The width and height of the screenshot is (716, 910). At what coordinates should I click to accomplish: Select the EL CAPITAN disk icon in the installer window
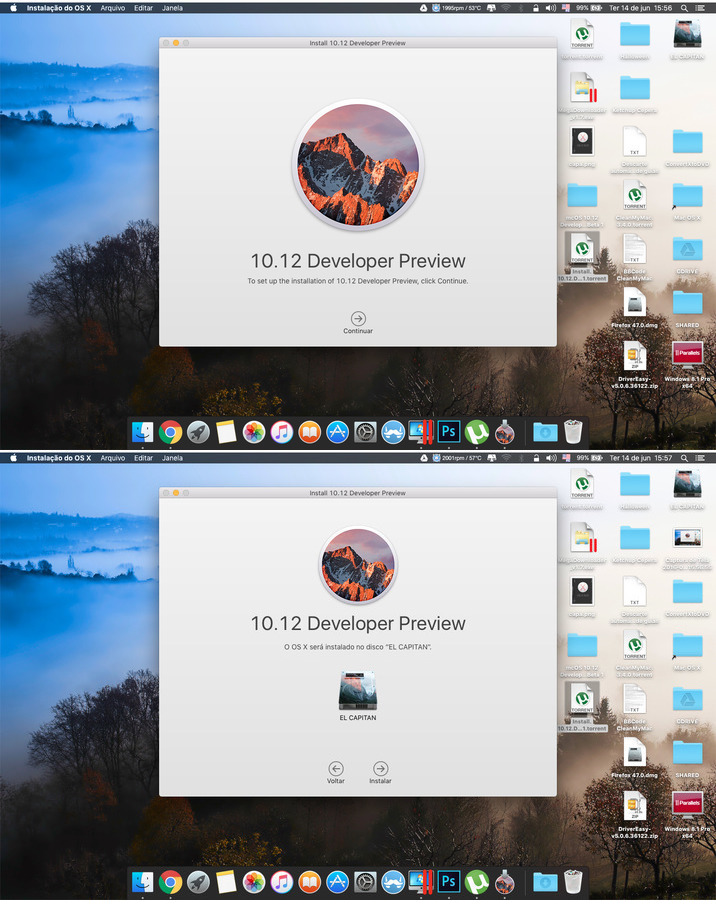(x=358, y=691)
